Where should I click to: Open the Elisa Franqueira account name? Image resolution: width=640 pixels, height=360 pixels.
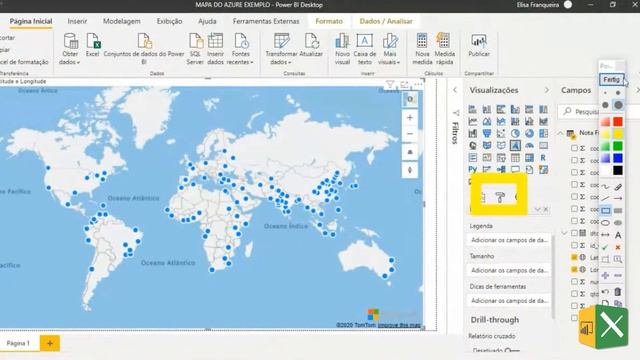click(537, 5)
